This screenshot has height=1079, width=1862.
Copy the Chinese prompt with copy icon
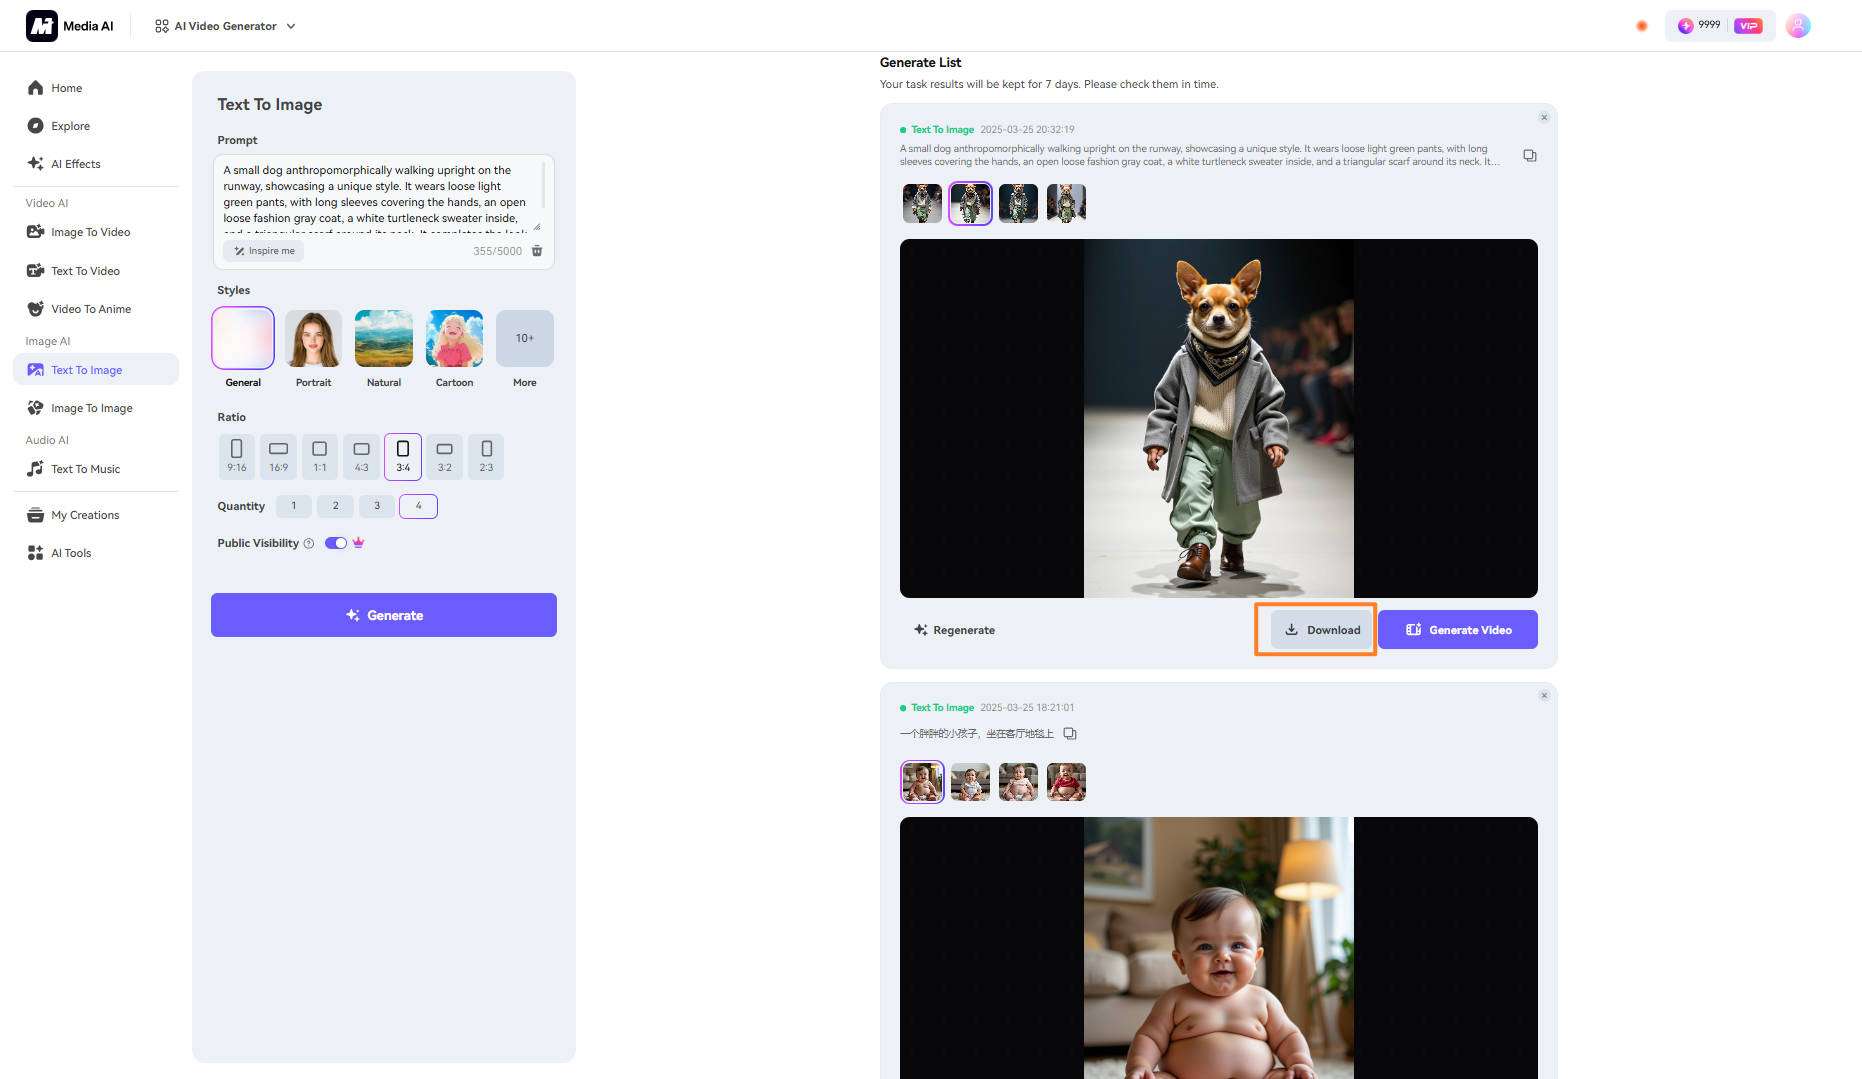tap(1070, 734)
